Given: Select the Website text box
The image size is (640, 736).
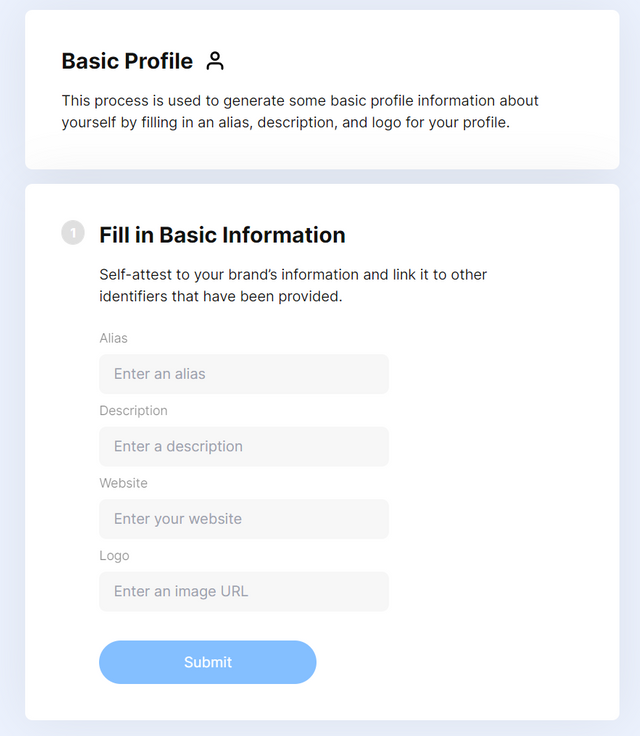Looking at the screenshot, I should click(x=244, y=519).
